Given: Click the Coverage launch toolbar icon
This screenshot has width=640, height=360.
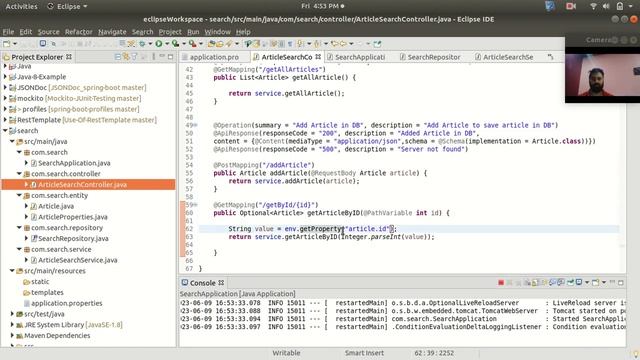Looking at the screenshot, I should [x=176, y=44].
